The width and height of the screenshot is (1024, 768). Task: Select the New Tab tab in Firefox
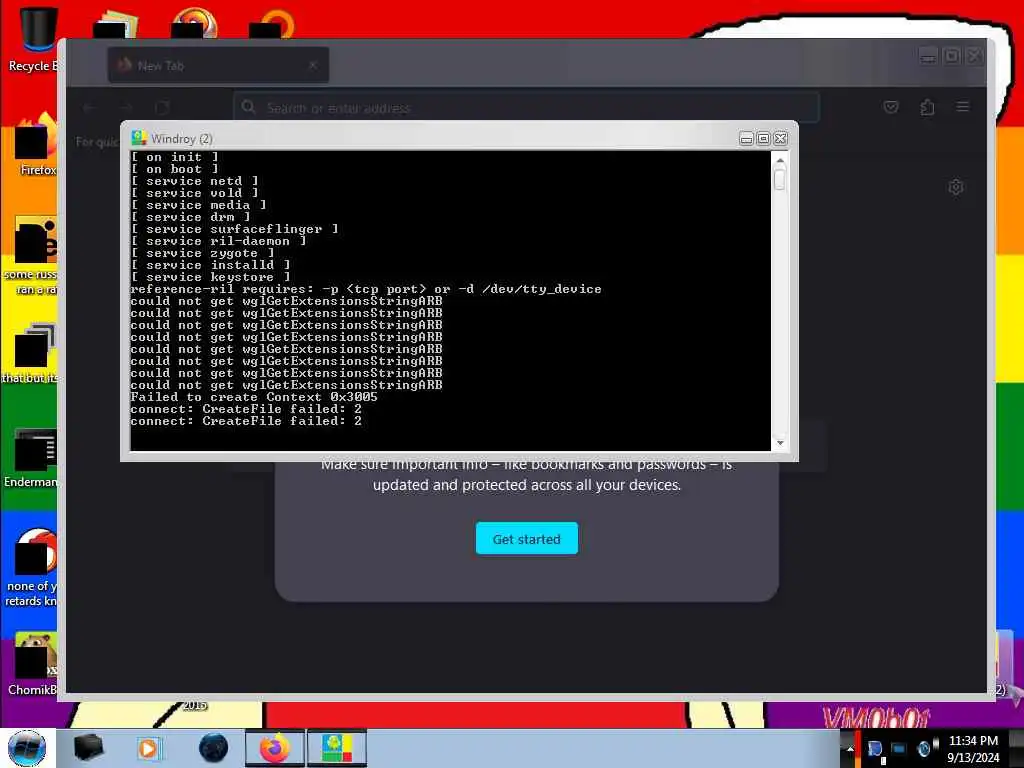(218, 65)
